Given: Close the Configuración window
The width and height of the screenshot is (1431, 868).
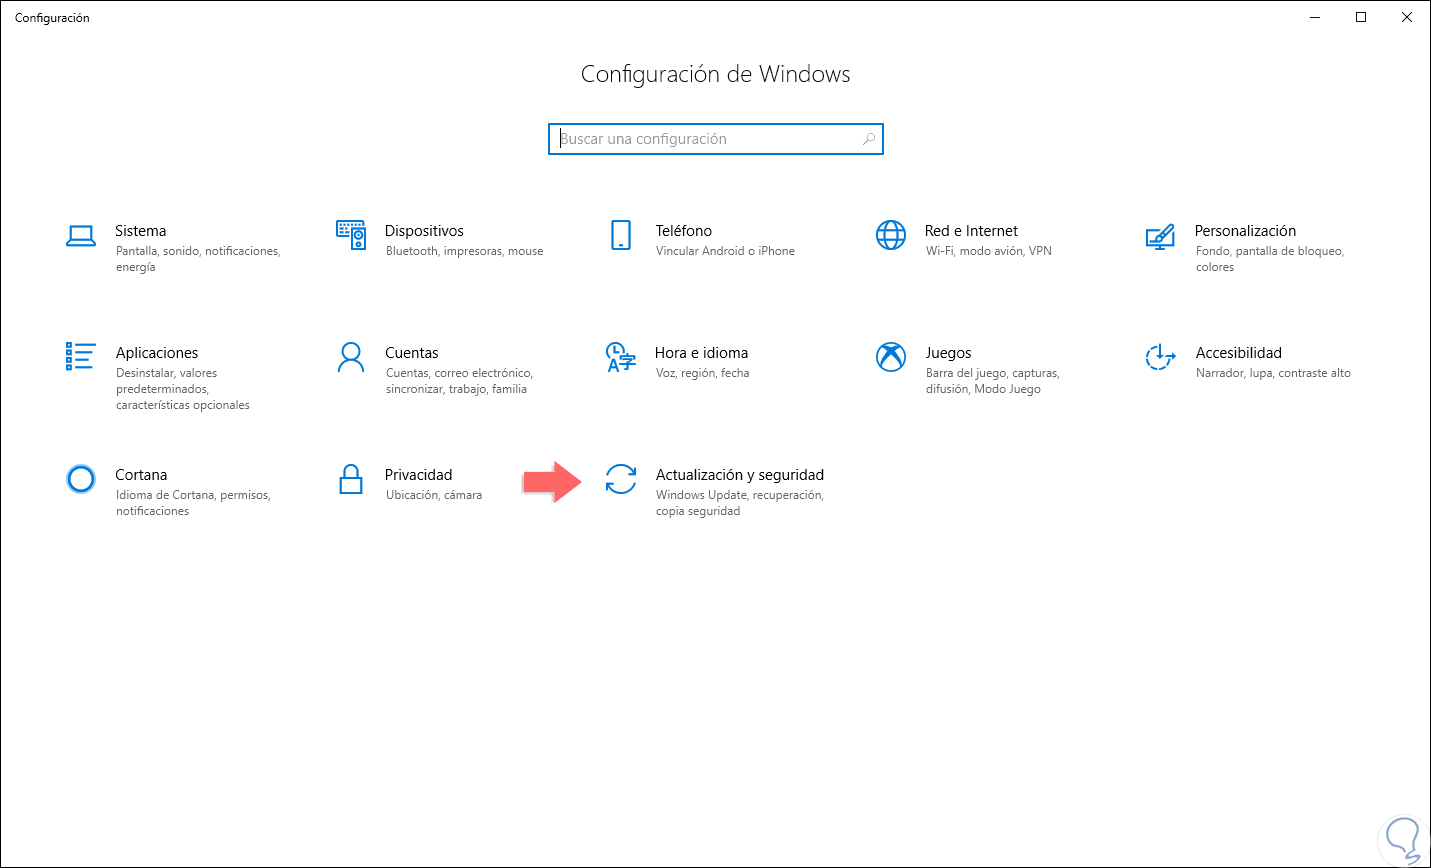Looking at the screenshot, I should click(1407, 17).
